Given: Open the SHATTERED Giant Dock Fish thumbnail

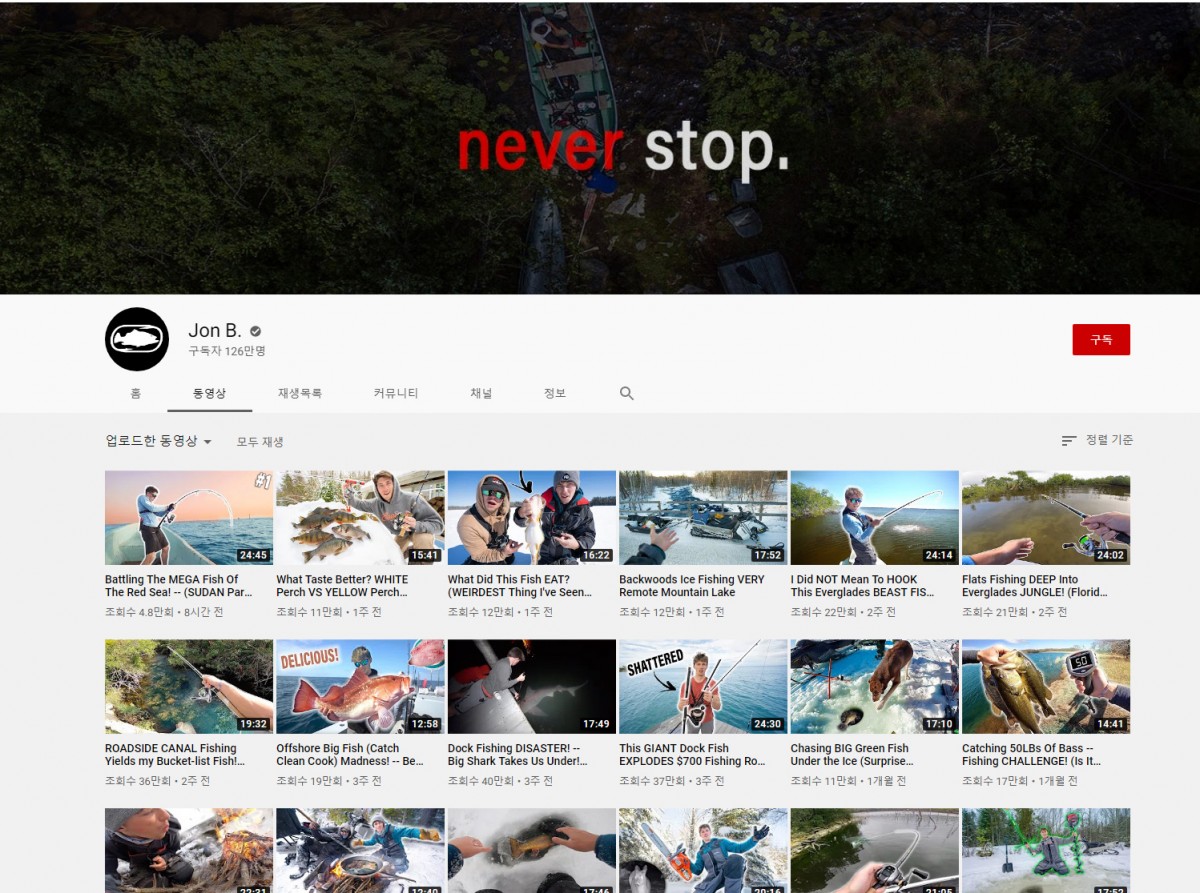Looking at the screenshot, I should tap(703, 687).
